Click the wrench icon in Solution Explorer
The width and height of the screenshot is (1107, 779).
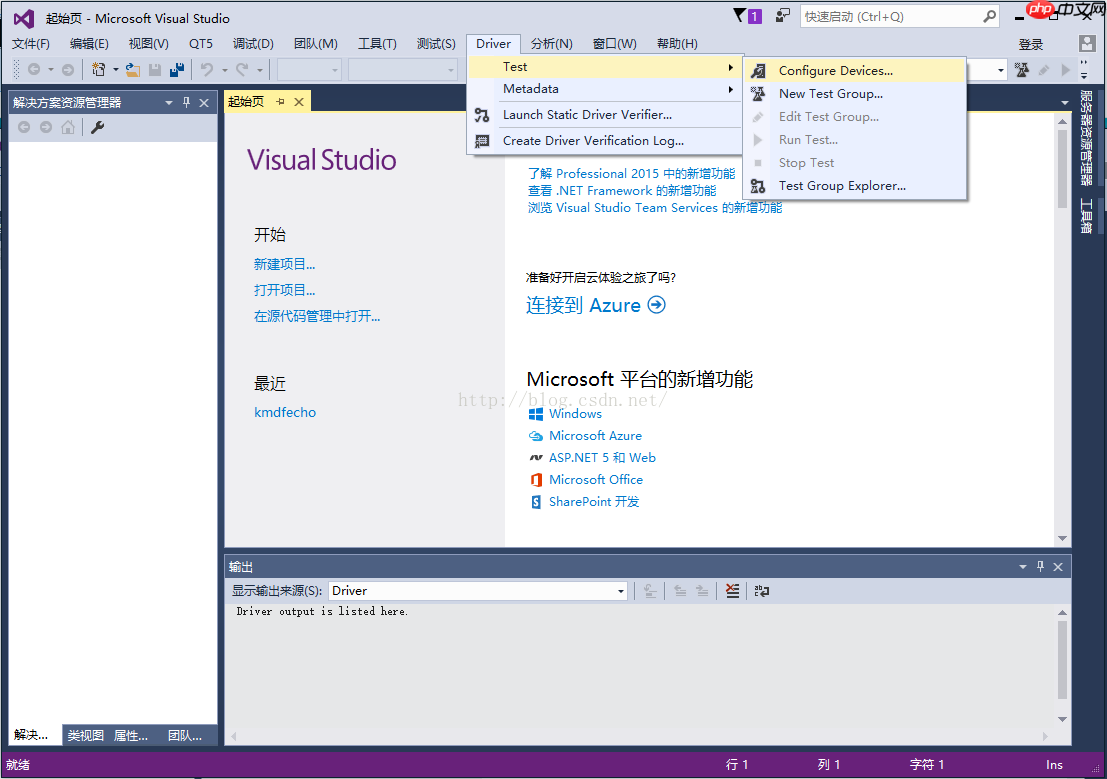[96, 128]
